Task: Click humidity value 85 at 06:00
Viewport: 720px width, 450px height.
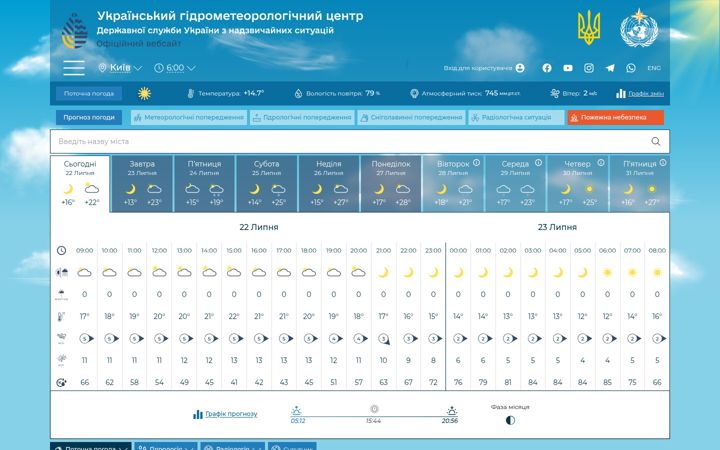Action: pyautogui.click(x=607, y=382)
